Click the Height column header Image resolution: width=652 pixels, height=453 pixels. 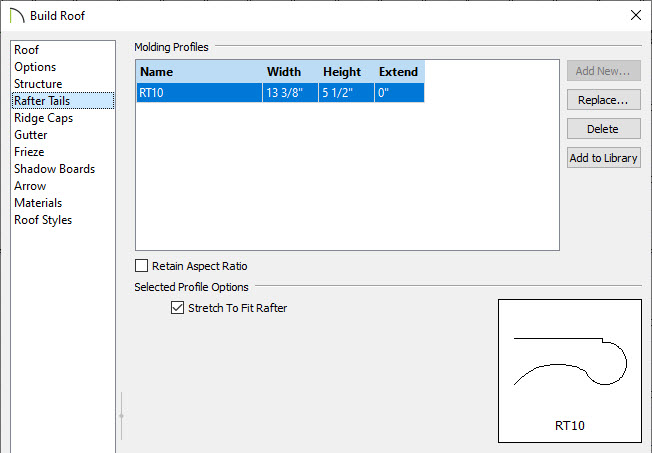[346, 72]
